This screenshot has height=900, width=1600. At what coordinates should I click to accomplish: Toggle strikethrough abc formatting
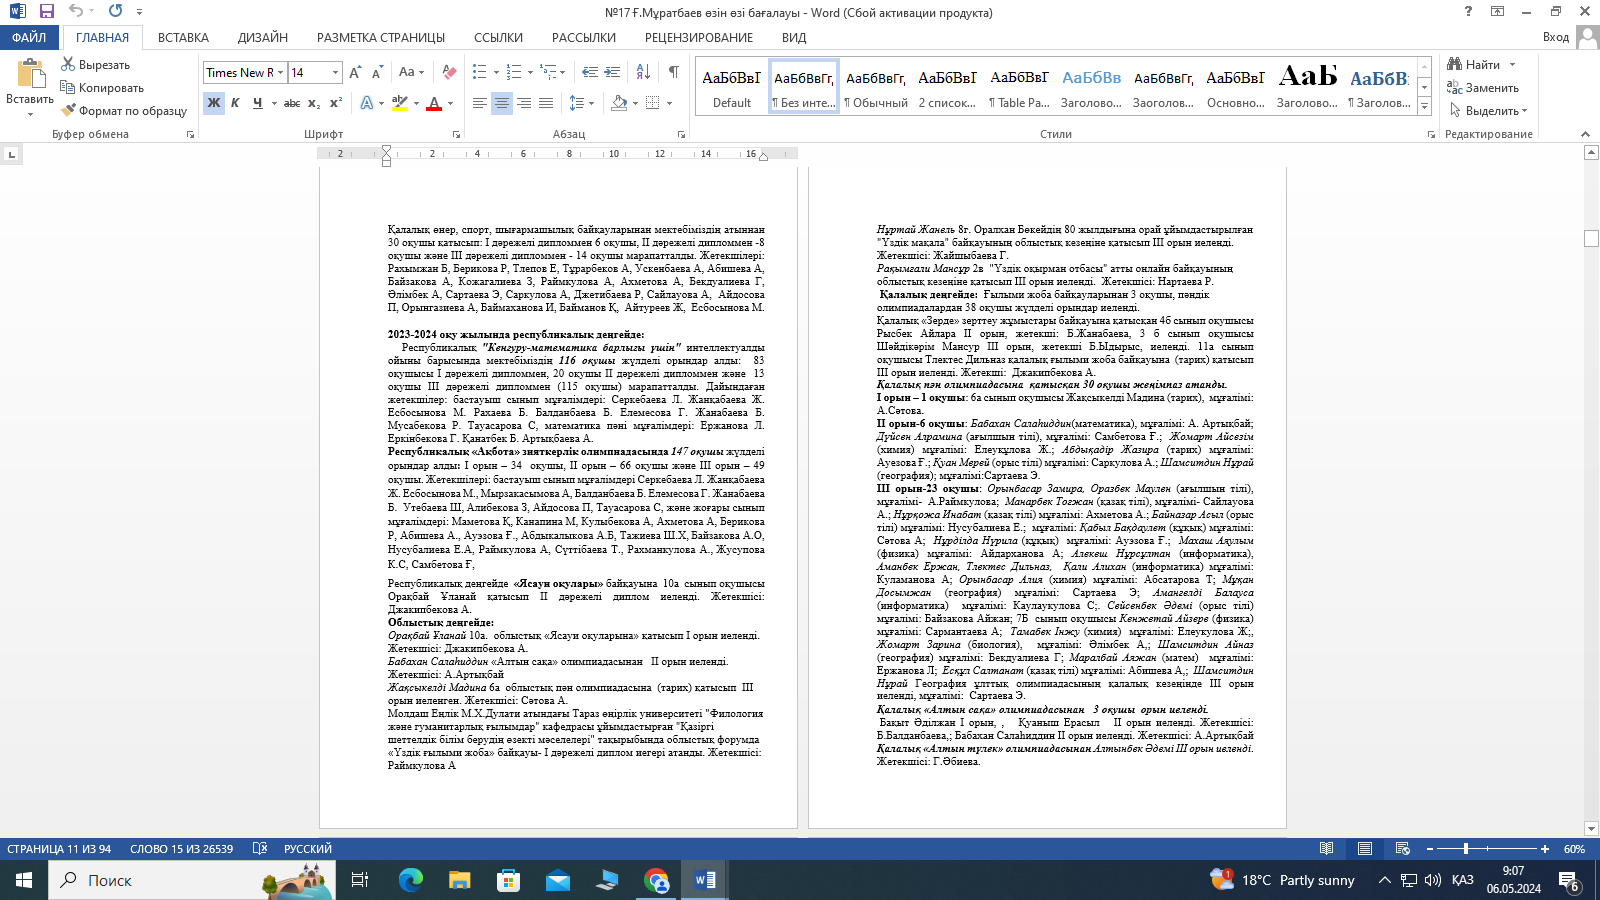click(292, 103)
